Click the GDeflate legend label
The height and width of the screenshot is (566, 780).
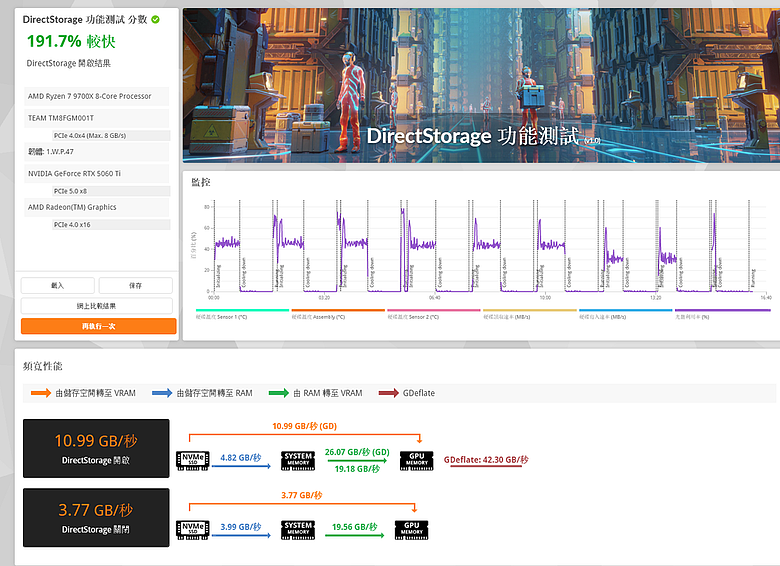point(419,393)
